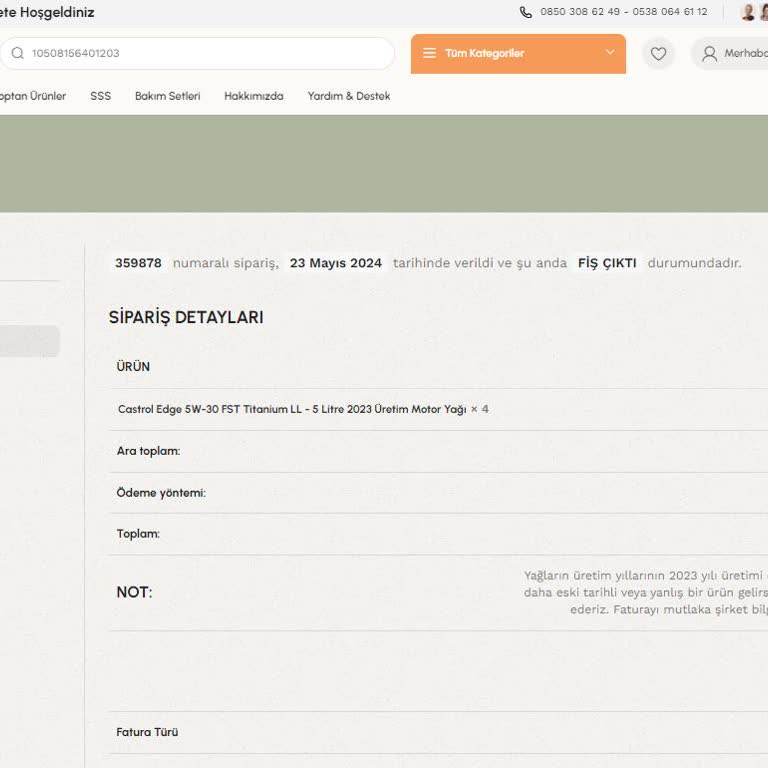This screenshot has height=768, width=768.
Task: Navigate to Bakım Setleri
Action: pos(167,96)
